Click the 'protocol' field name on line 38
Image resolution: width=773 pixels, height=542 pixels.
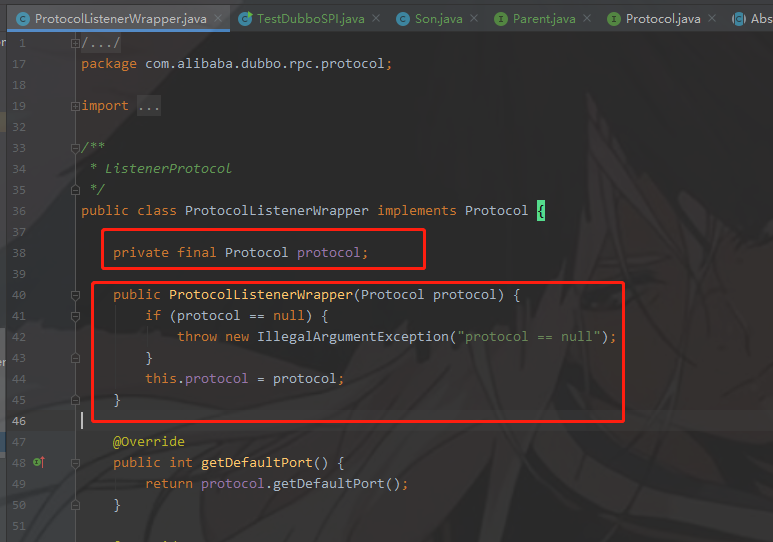point(329,253)
